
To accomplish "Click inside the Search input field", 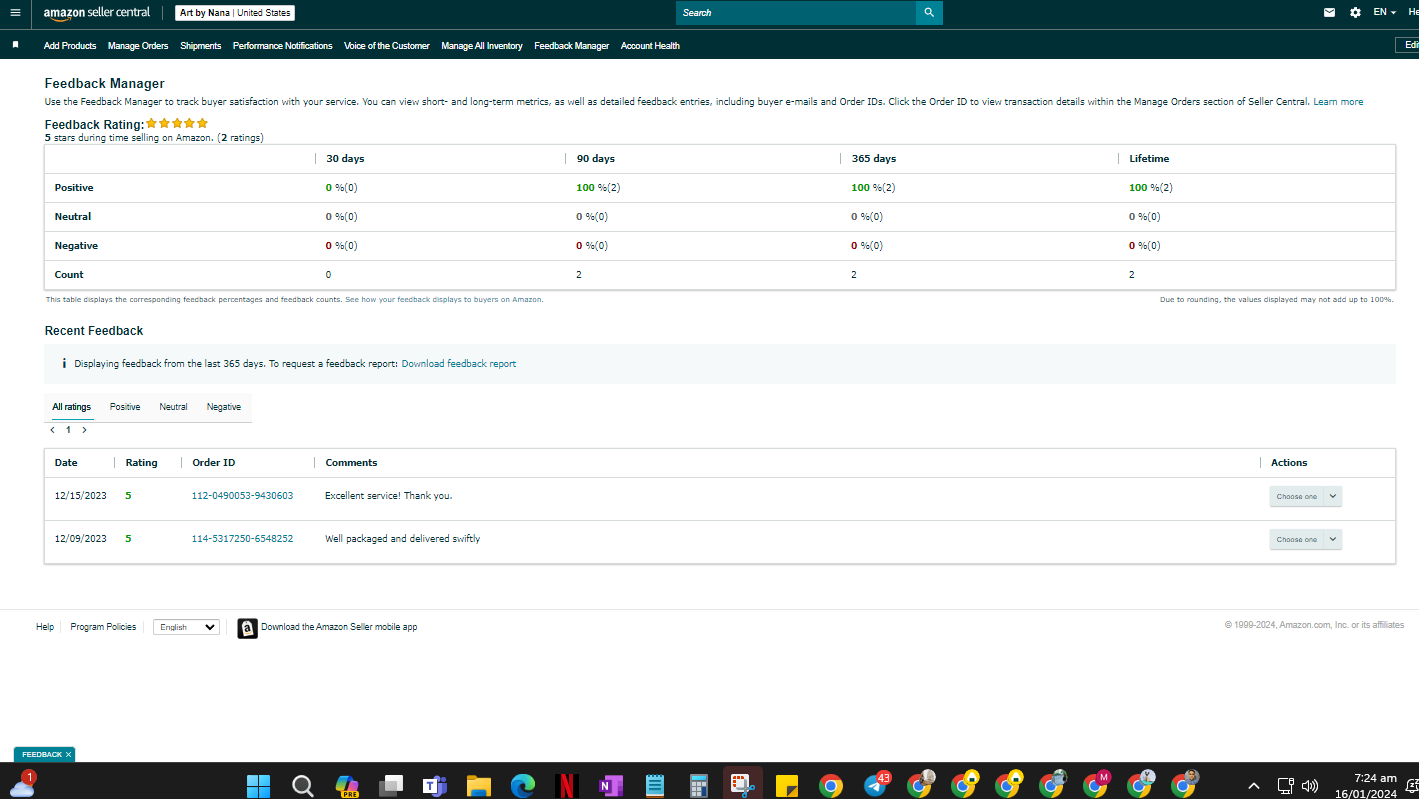I will pyautogui.click(x=796, y=13).
